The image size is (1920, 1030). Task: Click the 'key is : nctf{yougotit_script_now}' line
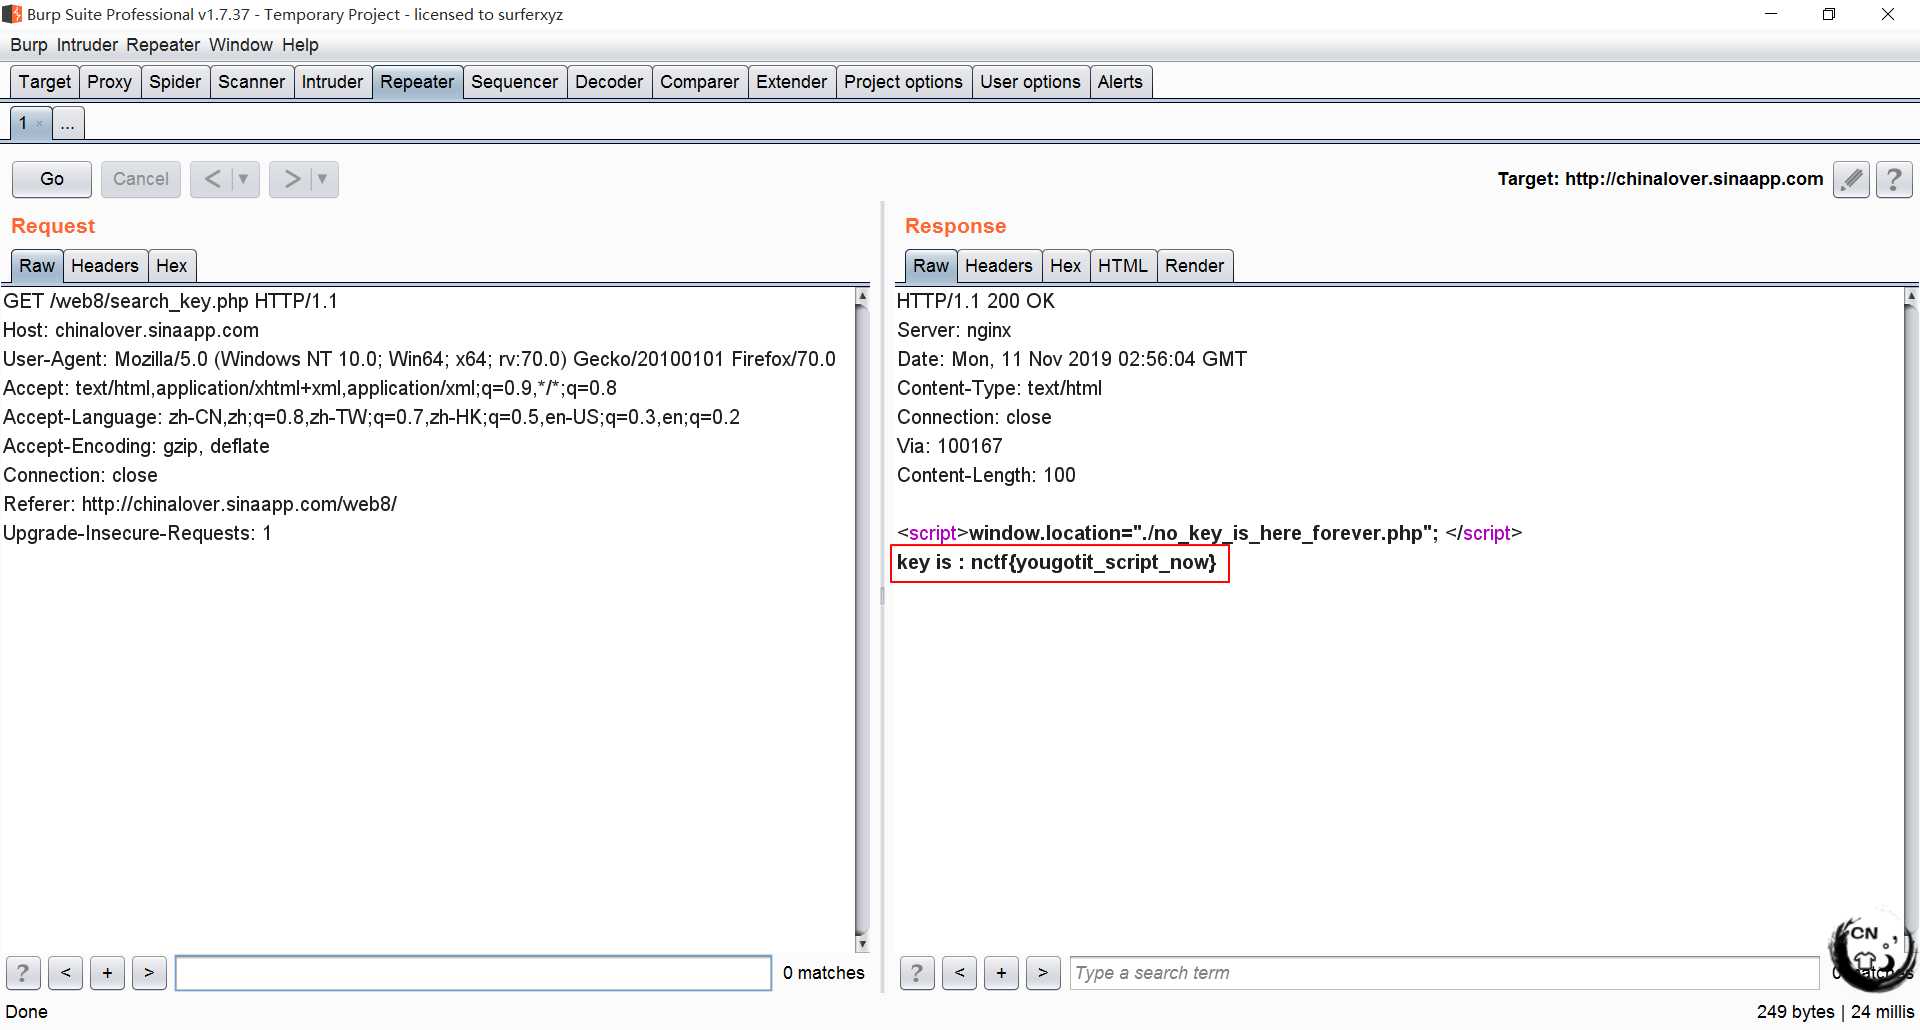pos(1057,562)
